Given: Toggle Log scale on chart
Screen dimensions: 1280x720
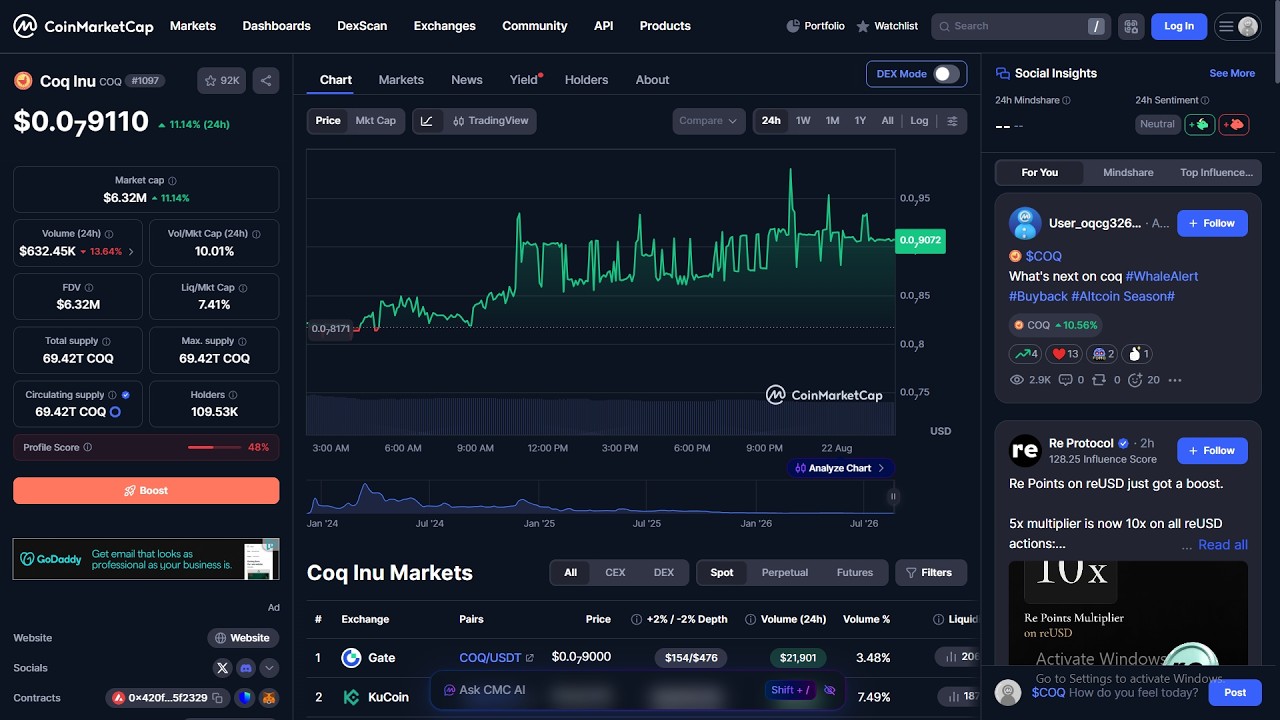Looking at the screenshot, I should (919, 121).
